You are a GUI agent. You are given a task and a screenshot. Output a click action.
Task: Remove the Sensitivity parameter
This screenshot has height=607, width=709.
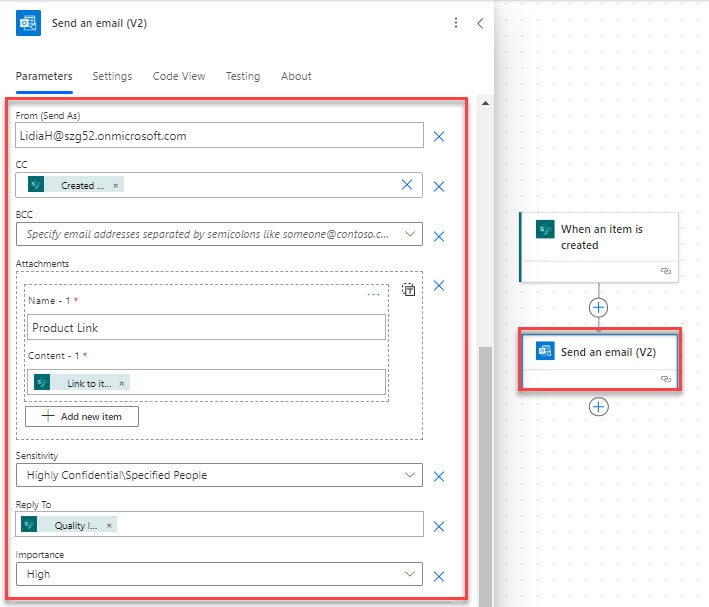(439, 477)
